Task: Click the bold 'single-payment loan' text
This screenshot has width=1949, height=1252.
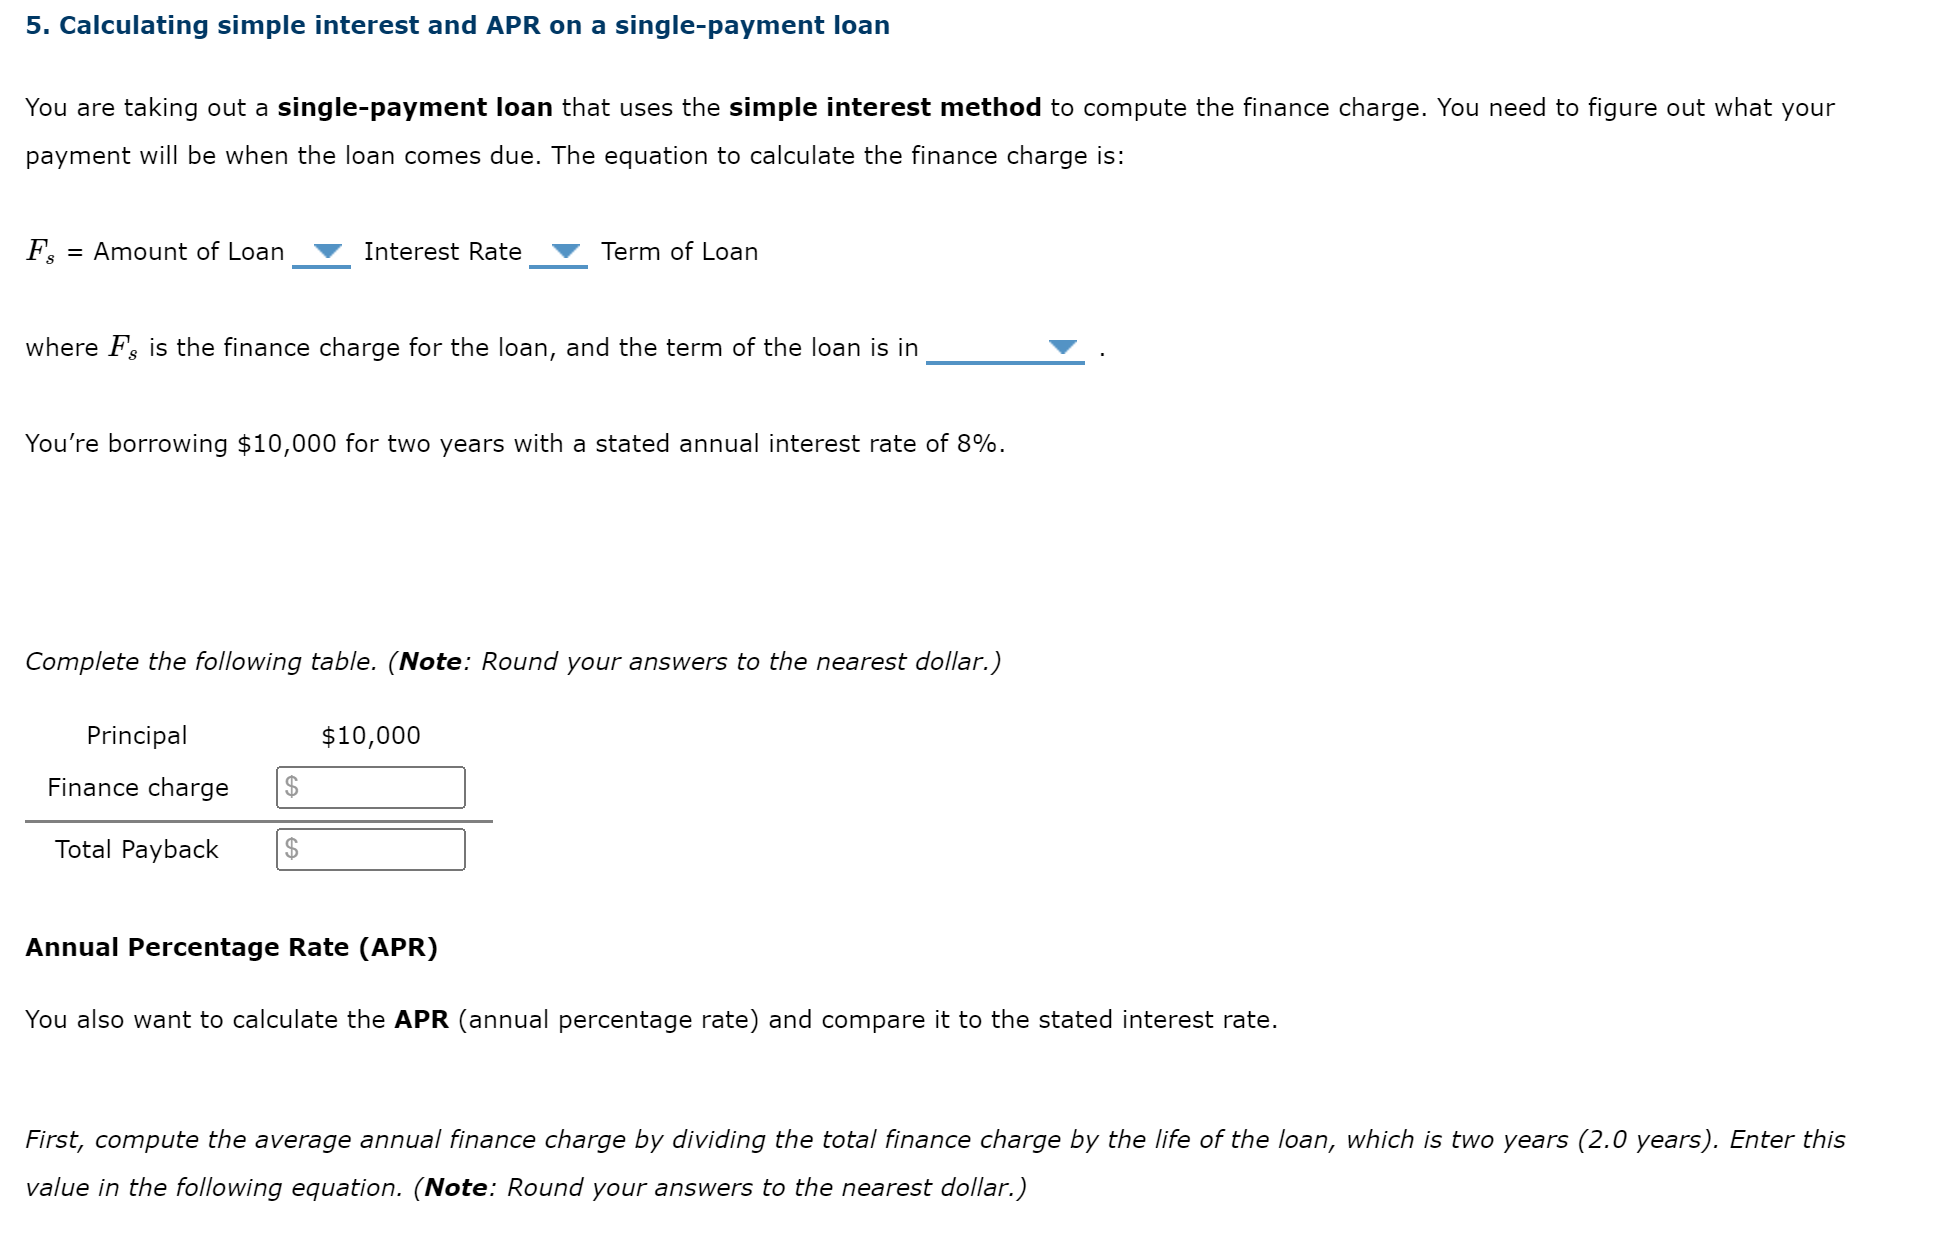Action: (414, 108)
